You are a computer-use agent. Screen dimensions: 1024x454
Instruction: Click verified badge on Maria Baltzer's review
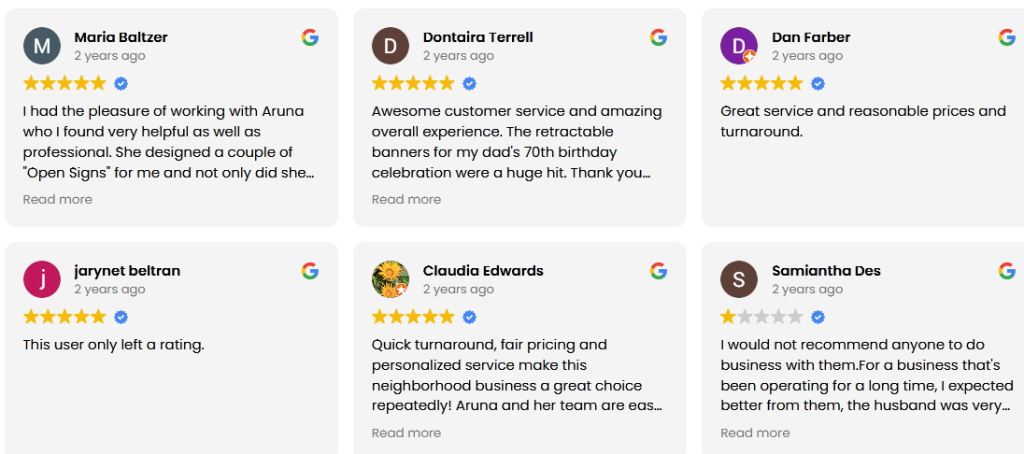(121, 84)
